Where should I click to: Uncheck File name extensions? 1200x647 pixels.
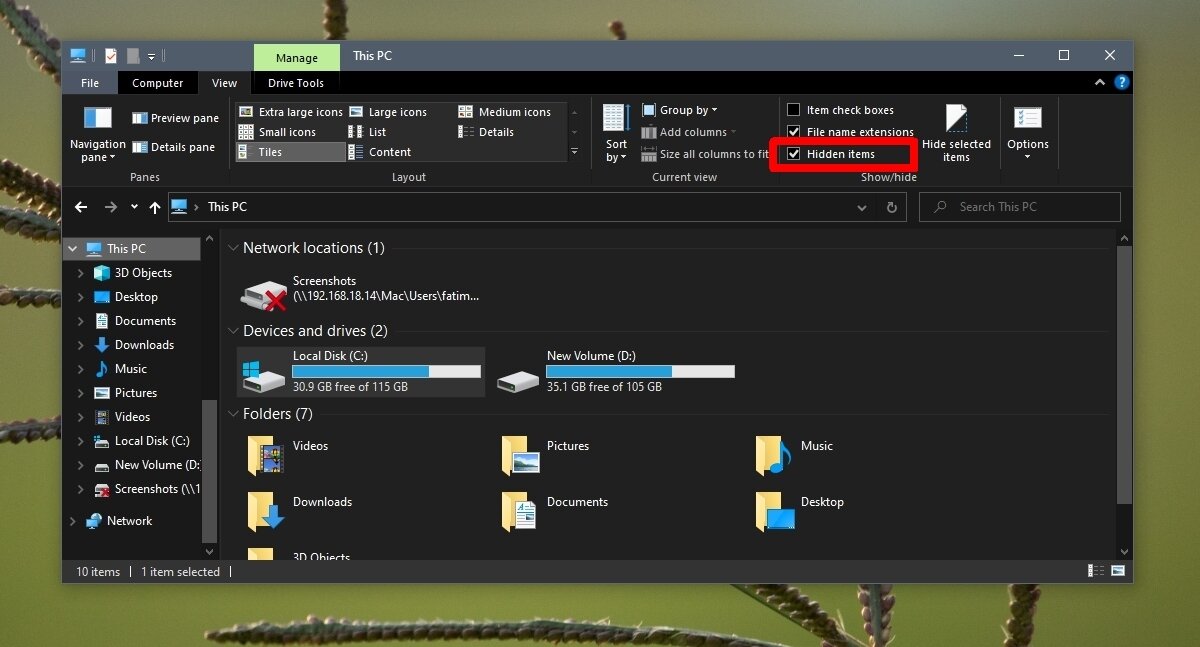pos(794,132)
